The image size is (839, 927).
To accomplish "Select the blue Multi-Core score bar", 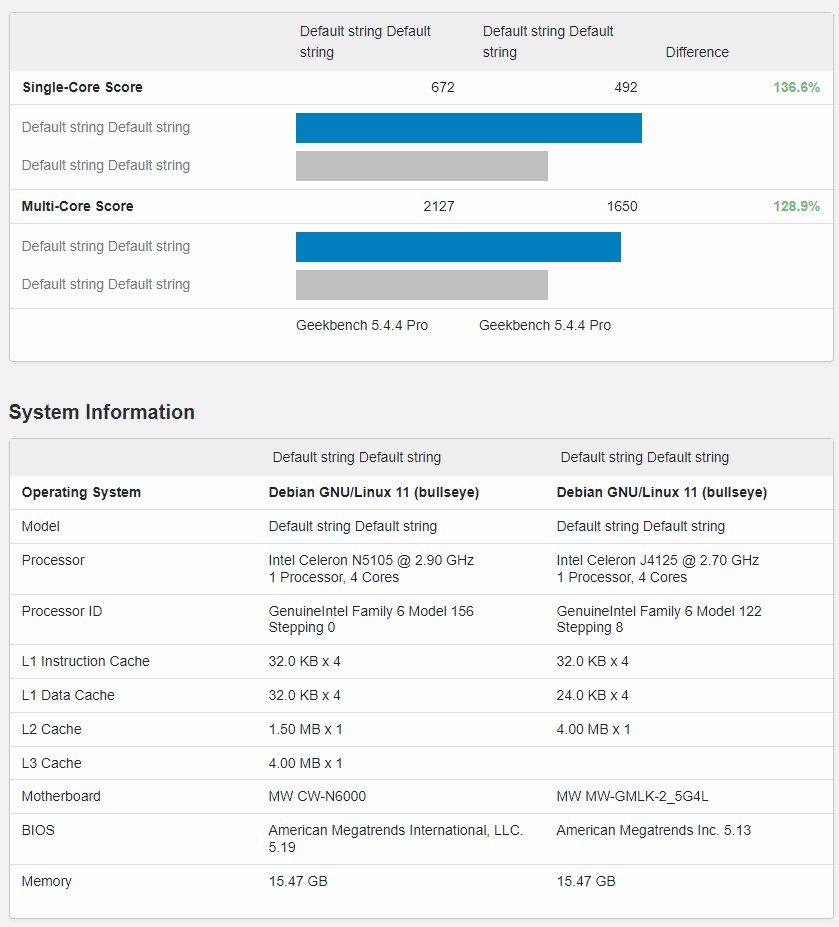I will (458, 247).
